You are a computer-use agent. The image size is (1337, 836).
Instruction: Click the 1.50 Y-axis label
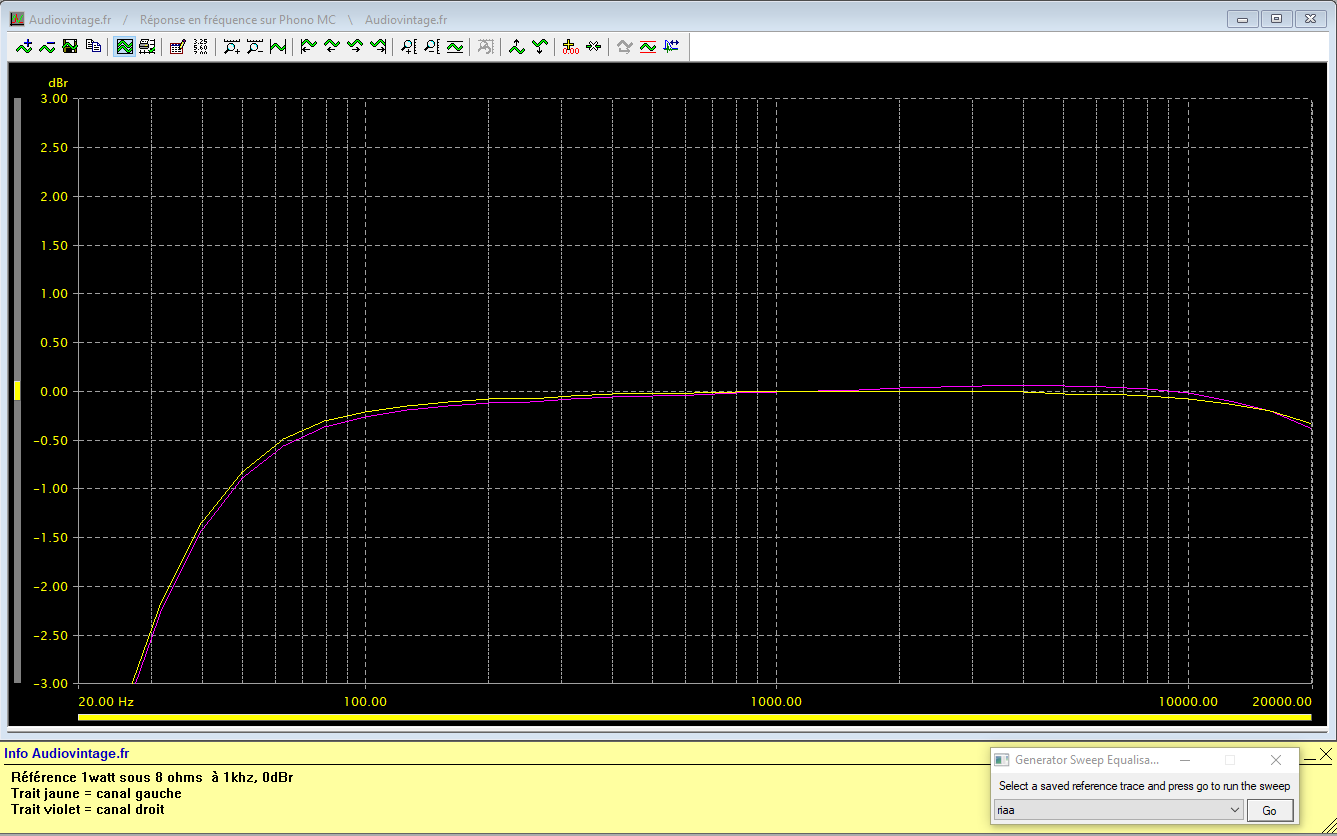[x=54, y=245]
